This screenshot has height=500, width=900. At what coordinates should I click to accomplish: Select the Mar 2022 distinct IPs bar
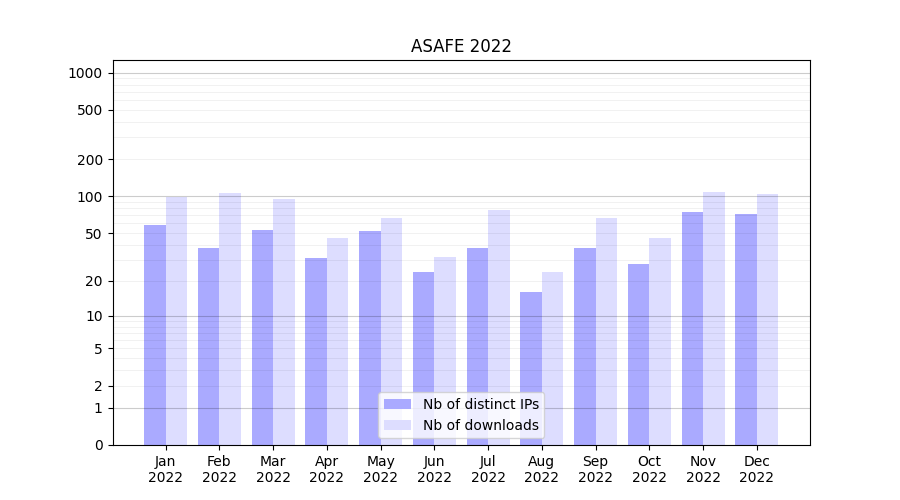(262, 337)
